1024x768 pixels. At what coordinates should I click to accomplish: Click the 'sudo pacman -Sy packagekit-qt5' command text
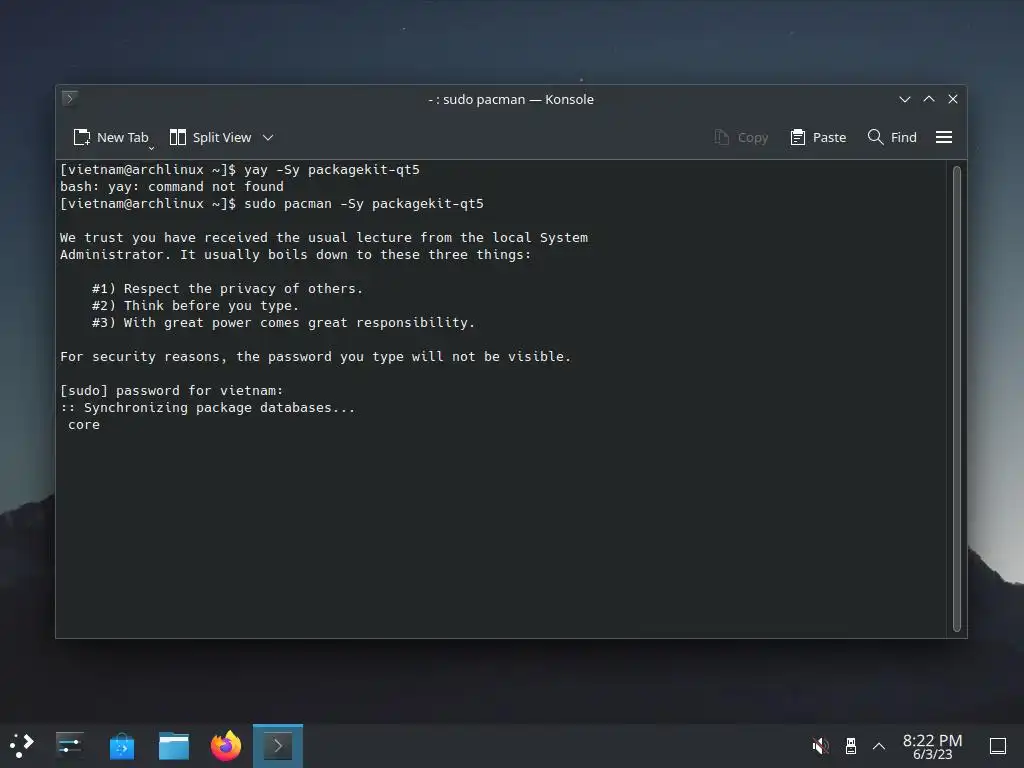[x=364, y=204]
